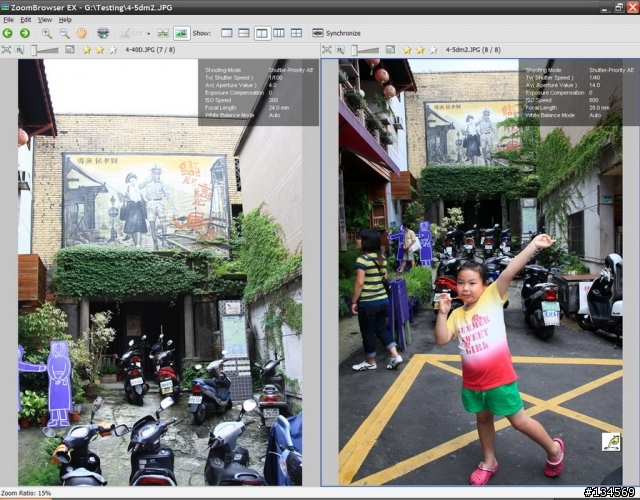Screen dimensions: 640x500
Task: Toggle the histogram display icon
Action: point(163,33)
